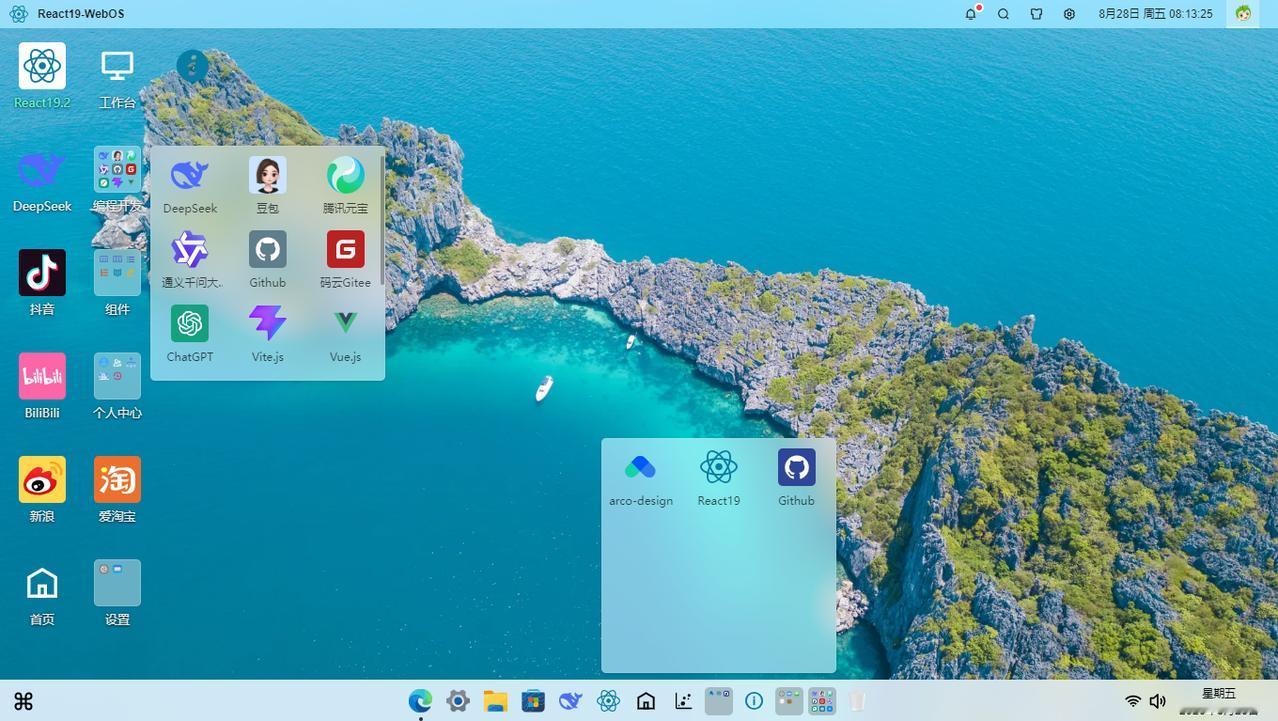Launch Edge browser from the dock

[420, 701]
